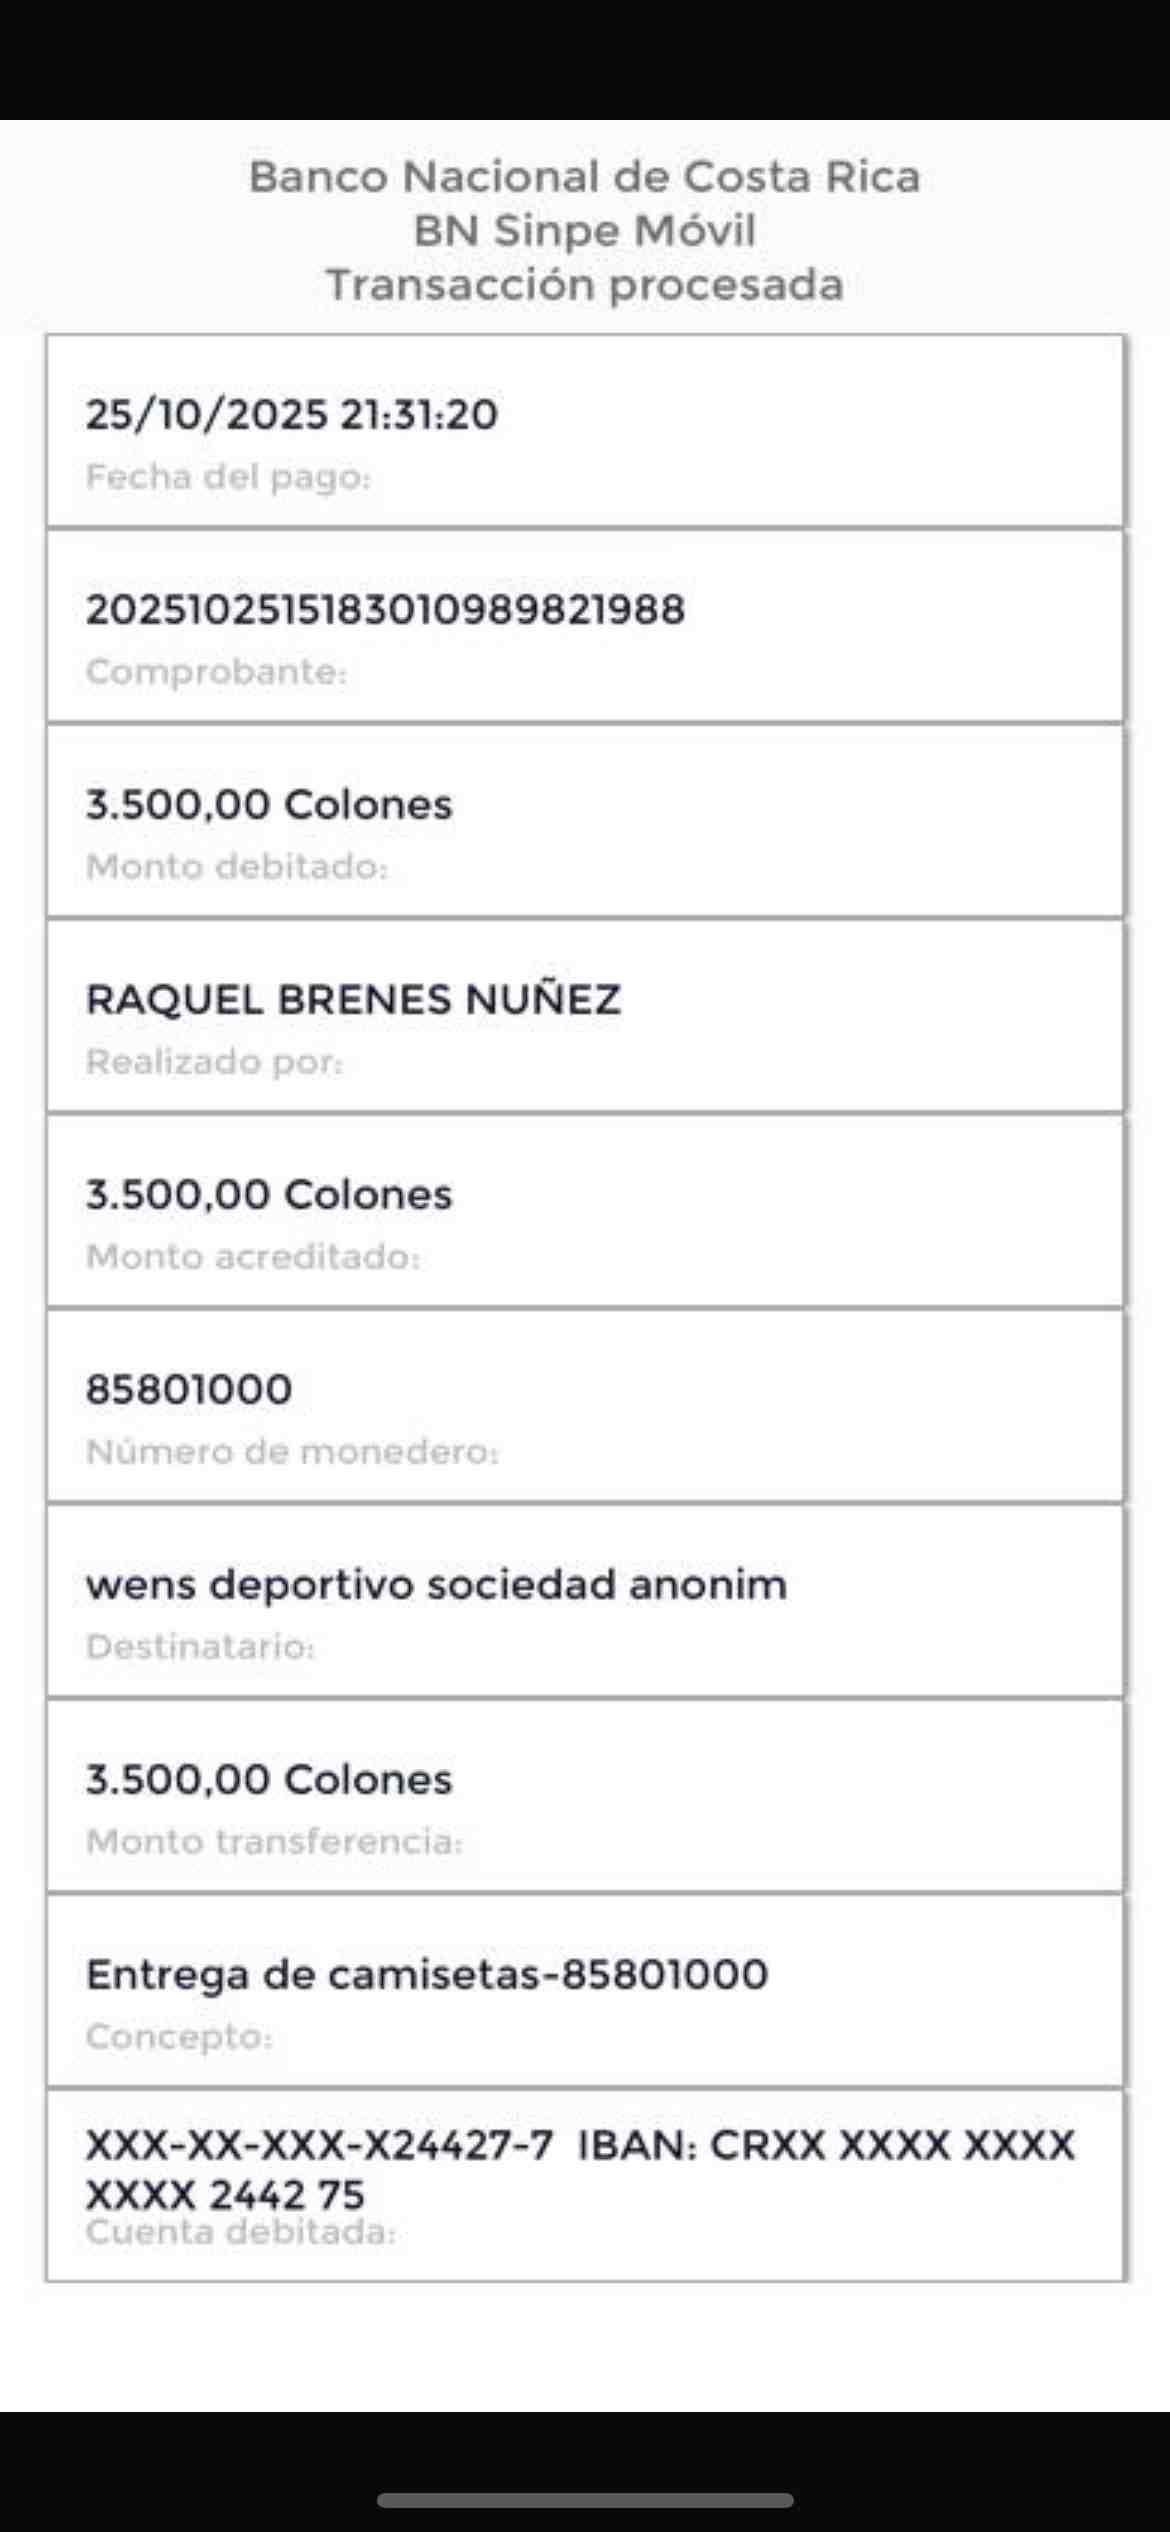This screenshot has width=1170, height=2532.
Task: Tap the Fecha del pago label
Action: click(228, 477)
